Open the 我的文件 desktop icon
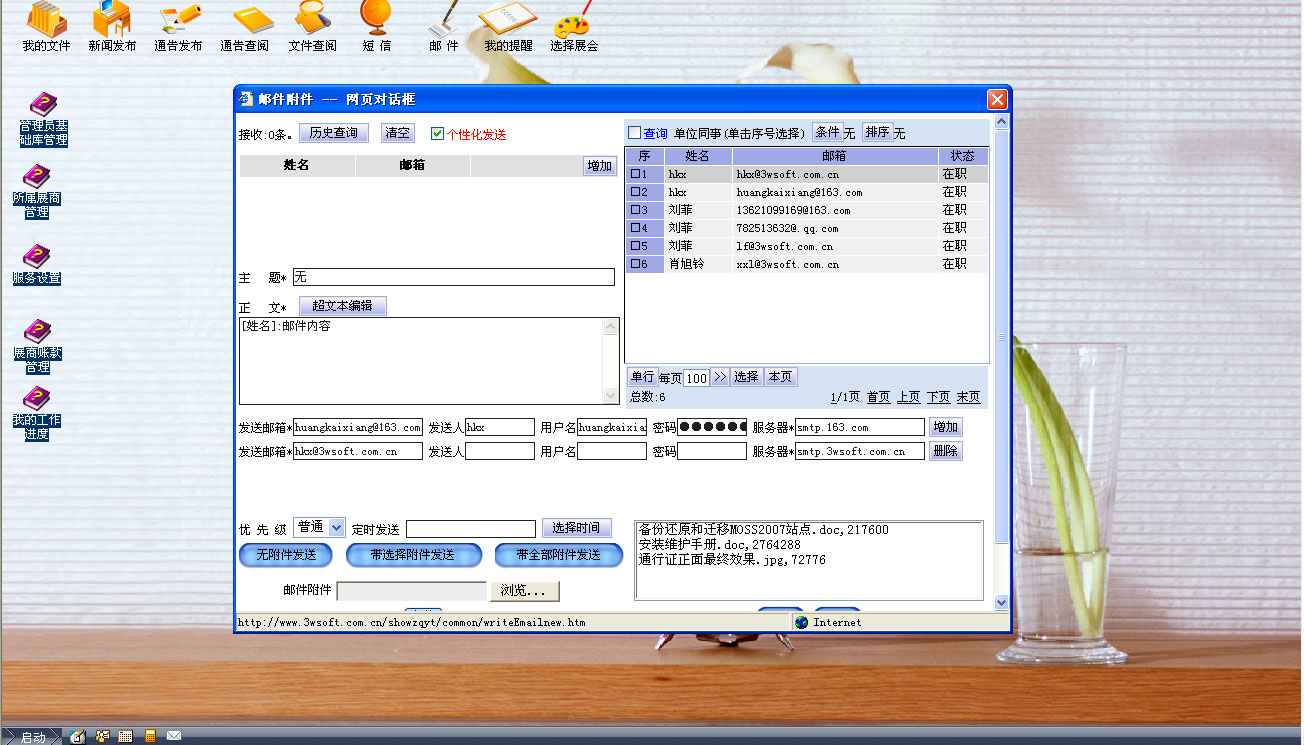The width and height of the screenshot is (1304, 745). pos(46,24)
